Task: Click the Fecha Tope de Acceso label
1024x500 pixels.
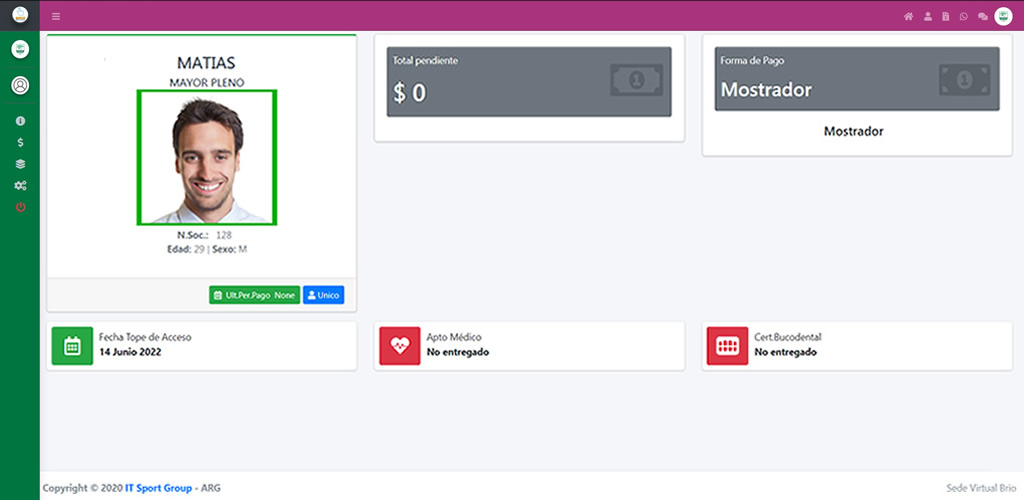Action: click(145, 337)
